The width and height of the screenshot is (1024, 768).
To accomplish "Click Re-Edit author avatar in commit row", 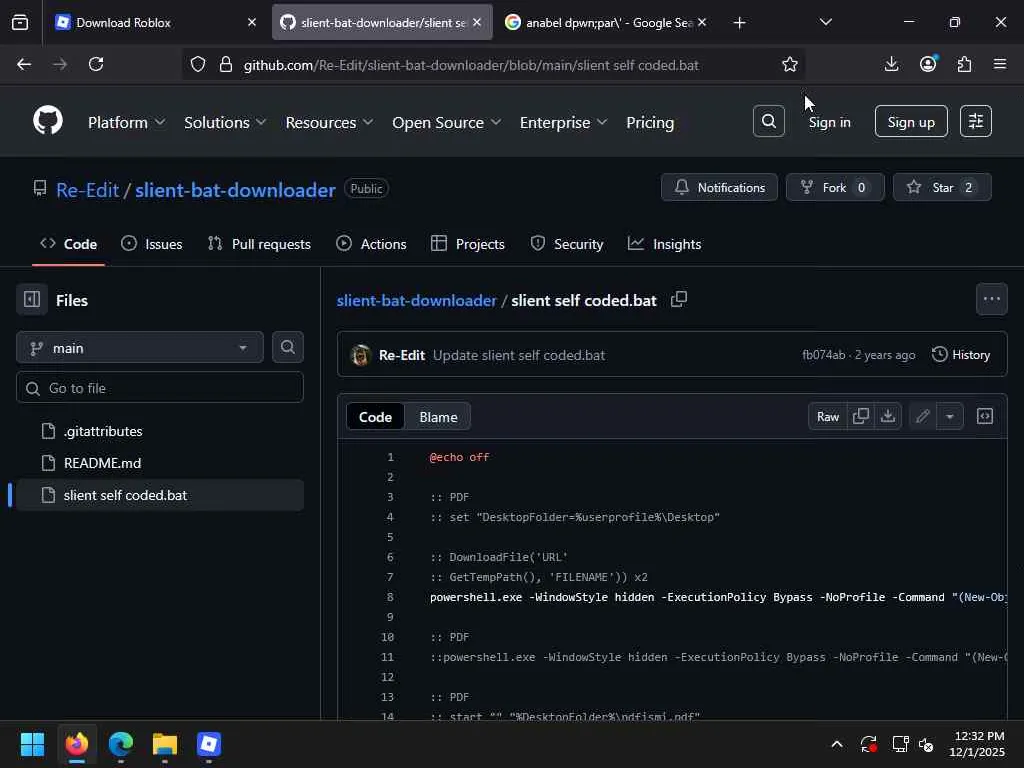I will coord(360,355).
